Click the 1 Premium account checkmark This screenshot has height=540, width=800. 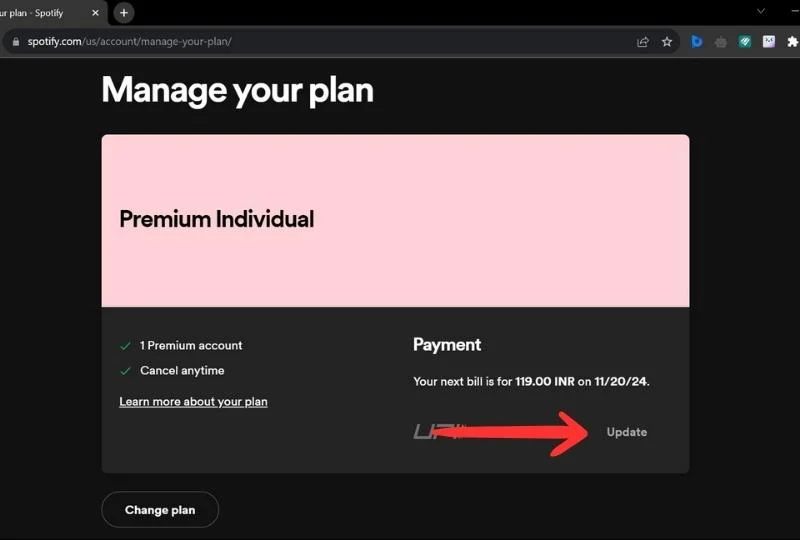[125, 346]
